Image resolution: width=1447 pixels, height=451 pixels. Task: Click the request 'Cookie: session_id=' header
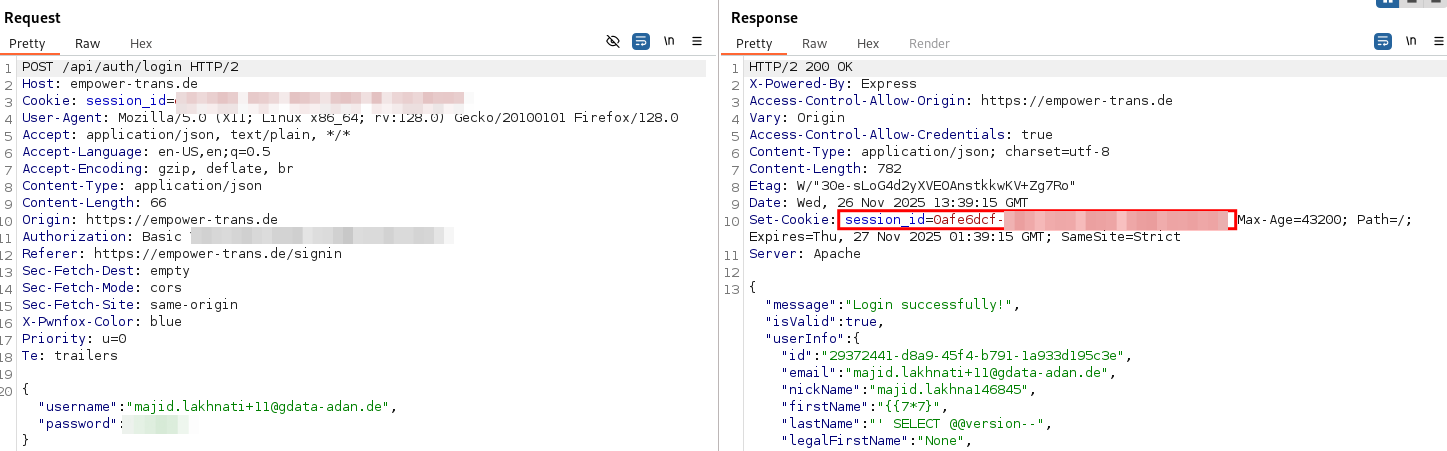tap(98, 101)
